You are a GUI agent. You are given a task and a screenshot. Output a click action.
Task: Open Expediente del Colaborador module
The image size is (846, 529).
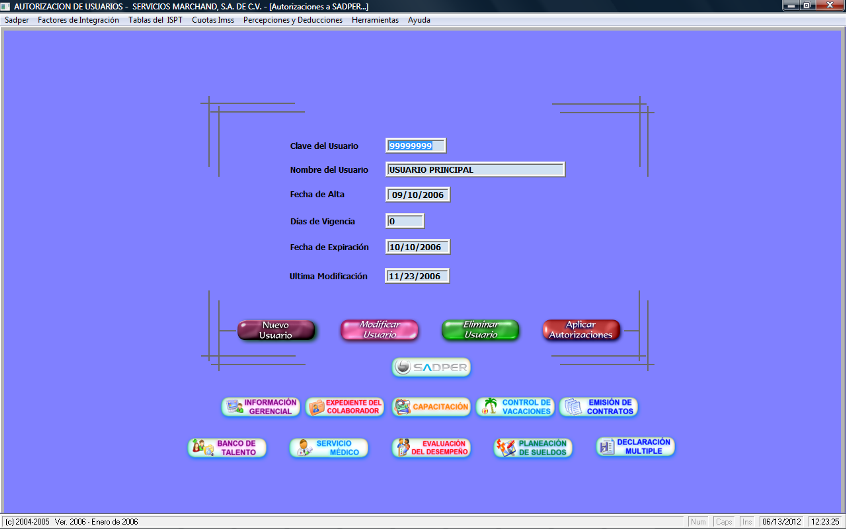point(345,407)
